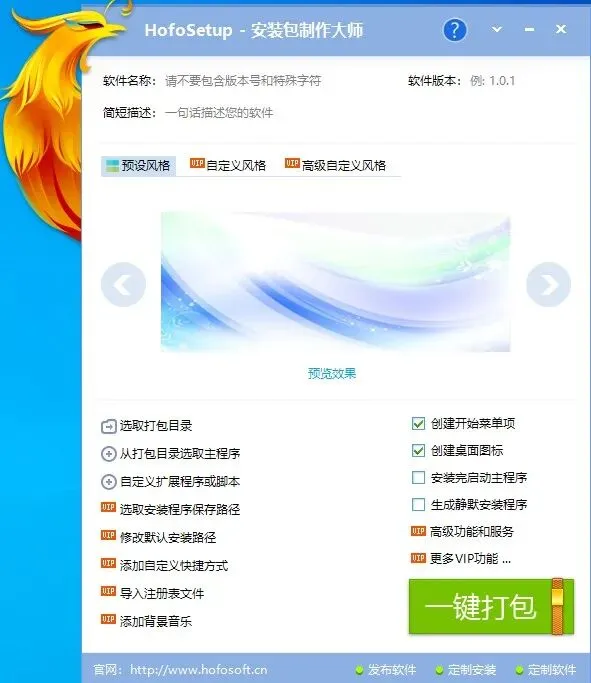The width and height of the screenshot is (591, 683).
Task: Show next style with right arrow
Action: tap(548, 284)
